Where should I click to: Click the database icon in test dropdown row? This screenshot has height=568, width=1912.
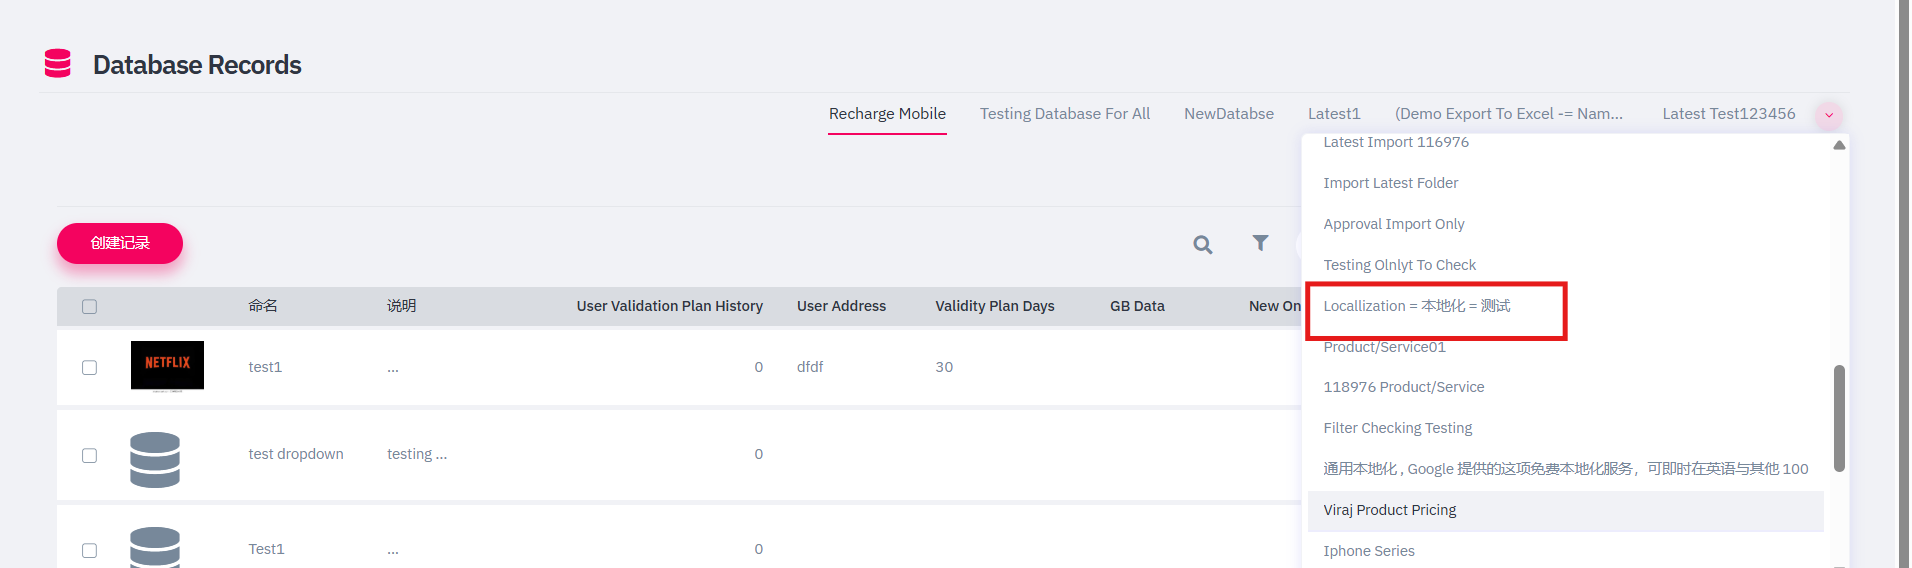click(155, 459)
